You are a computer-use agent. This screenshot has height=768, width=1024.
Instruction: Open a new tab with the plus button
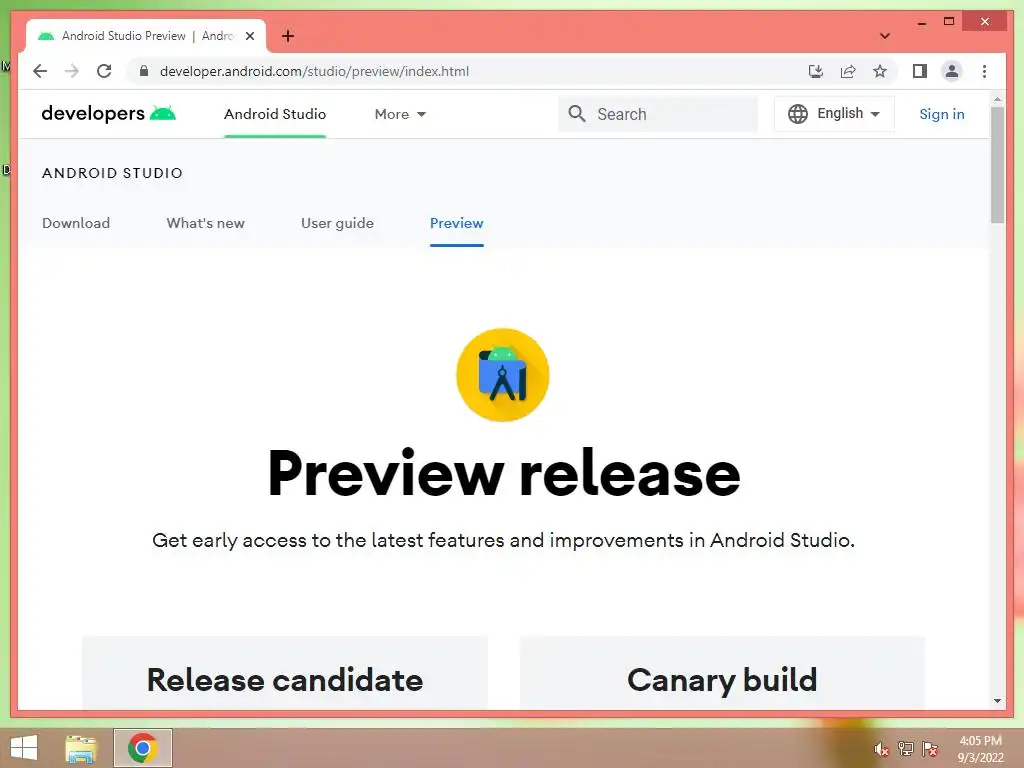[288, 36]
